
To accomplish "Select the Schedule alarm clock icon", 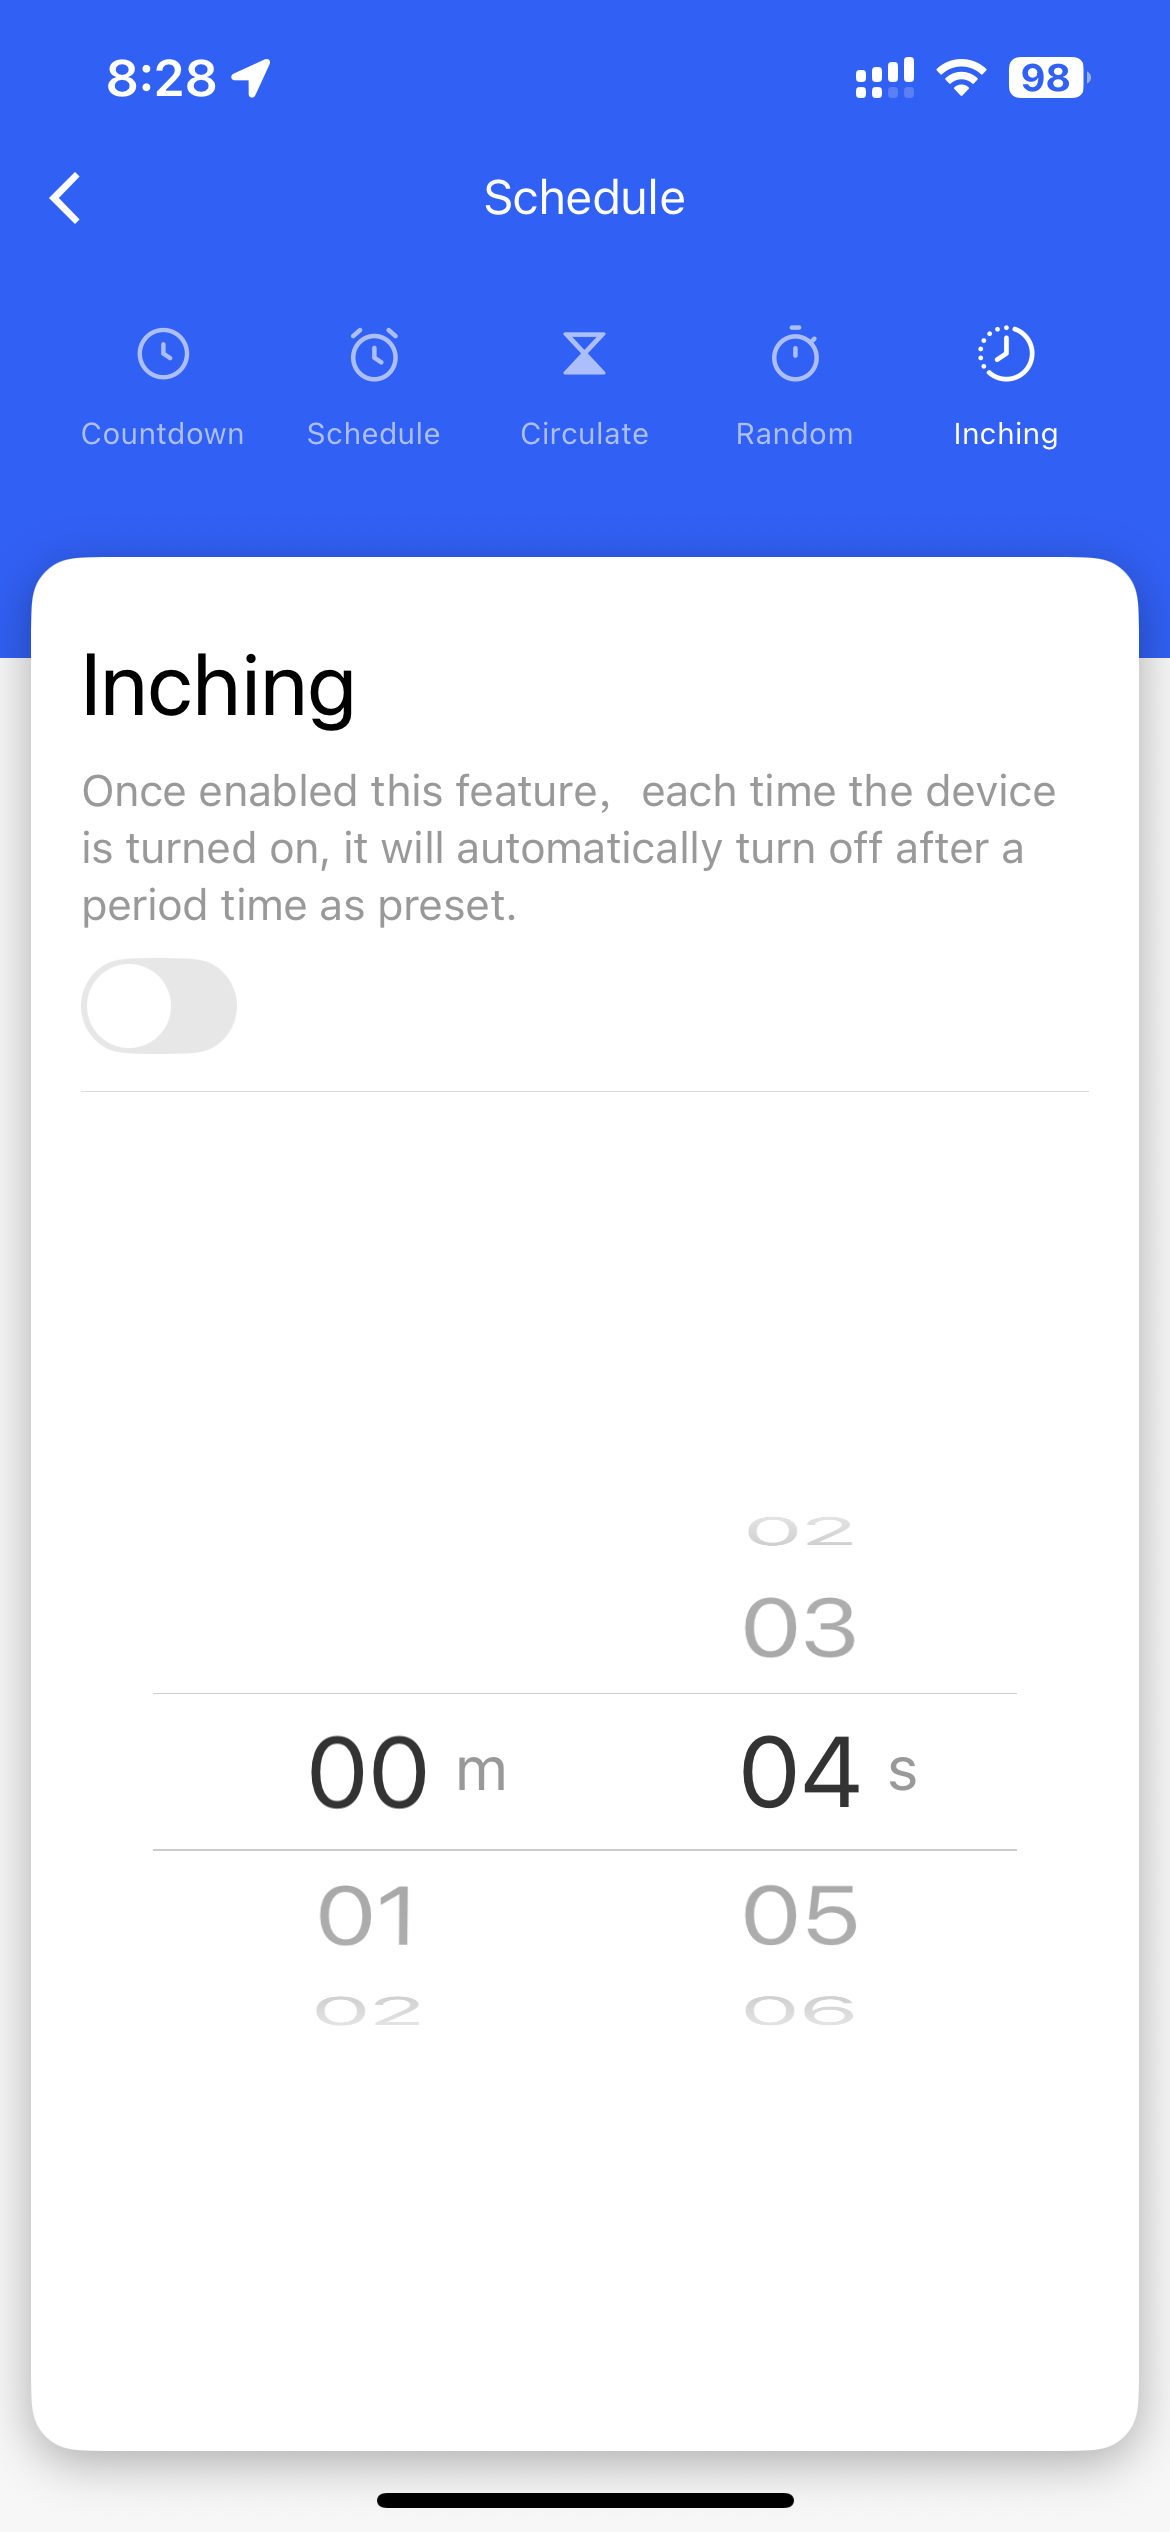I will (374, 354).
